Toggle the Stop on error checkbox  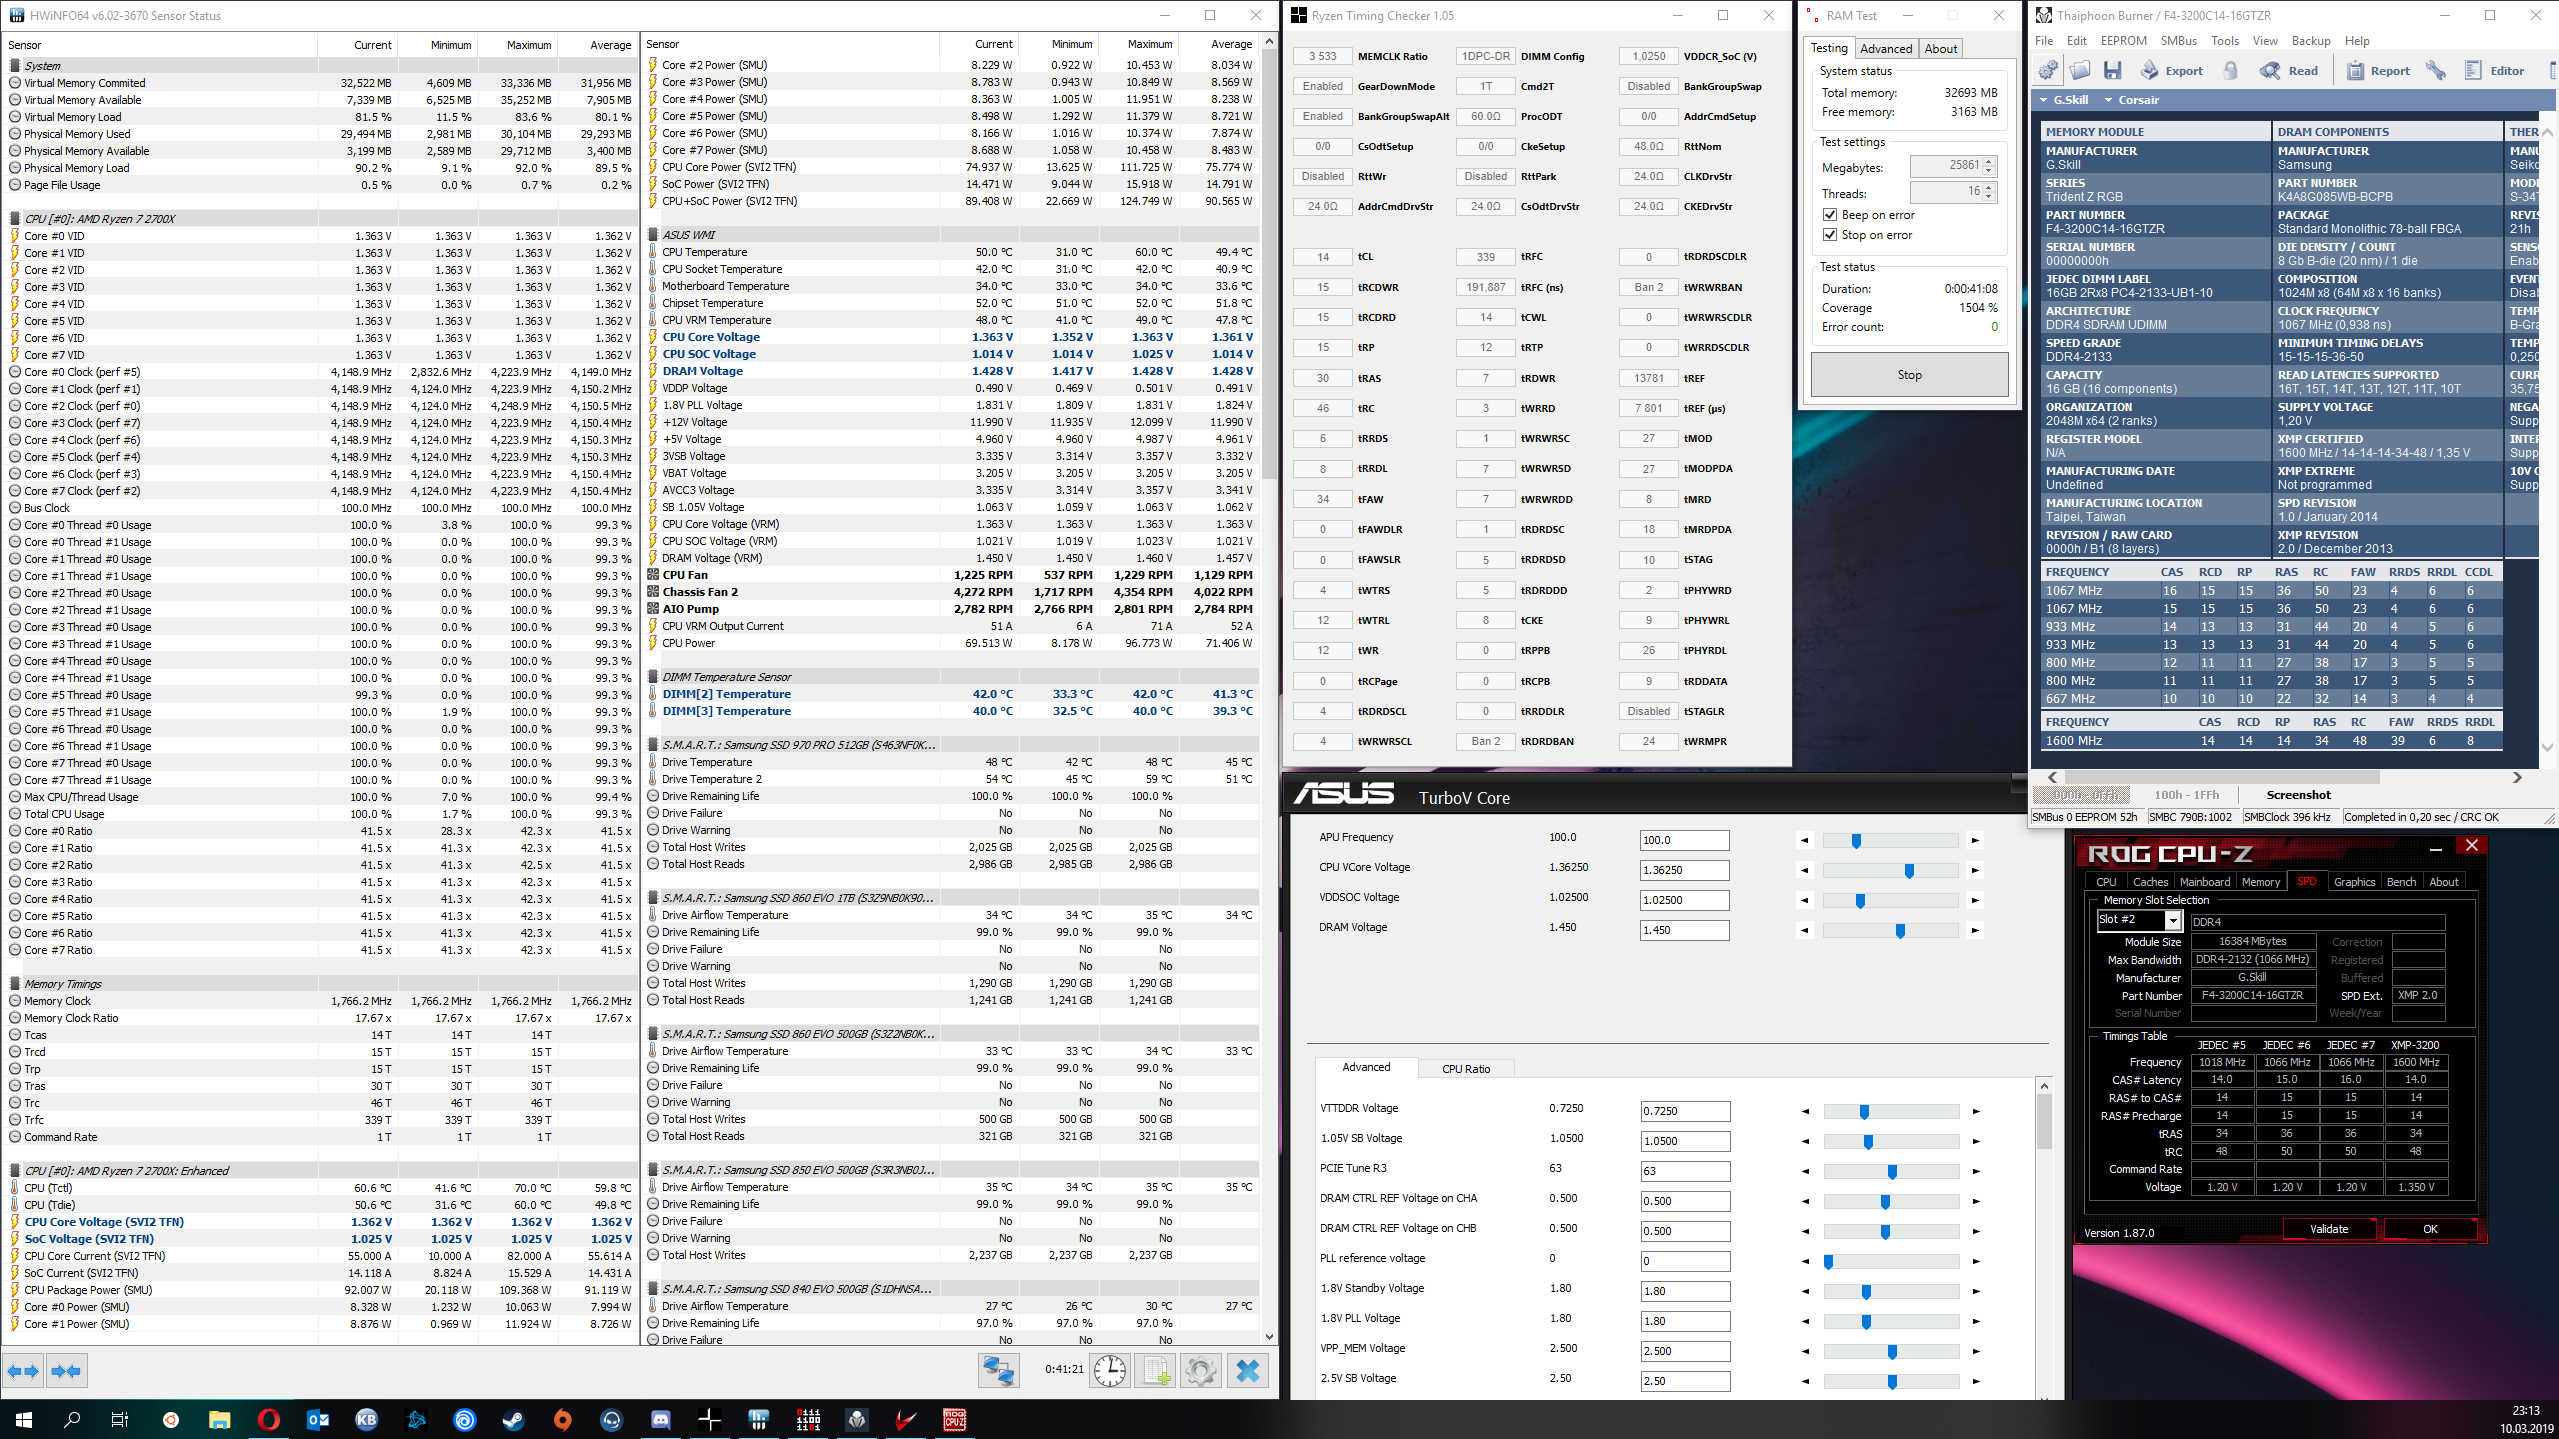(1830, 235)
